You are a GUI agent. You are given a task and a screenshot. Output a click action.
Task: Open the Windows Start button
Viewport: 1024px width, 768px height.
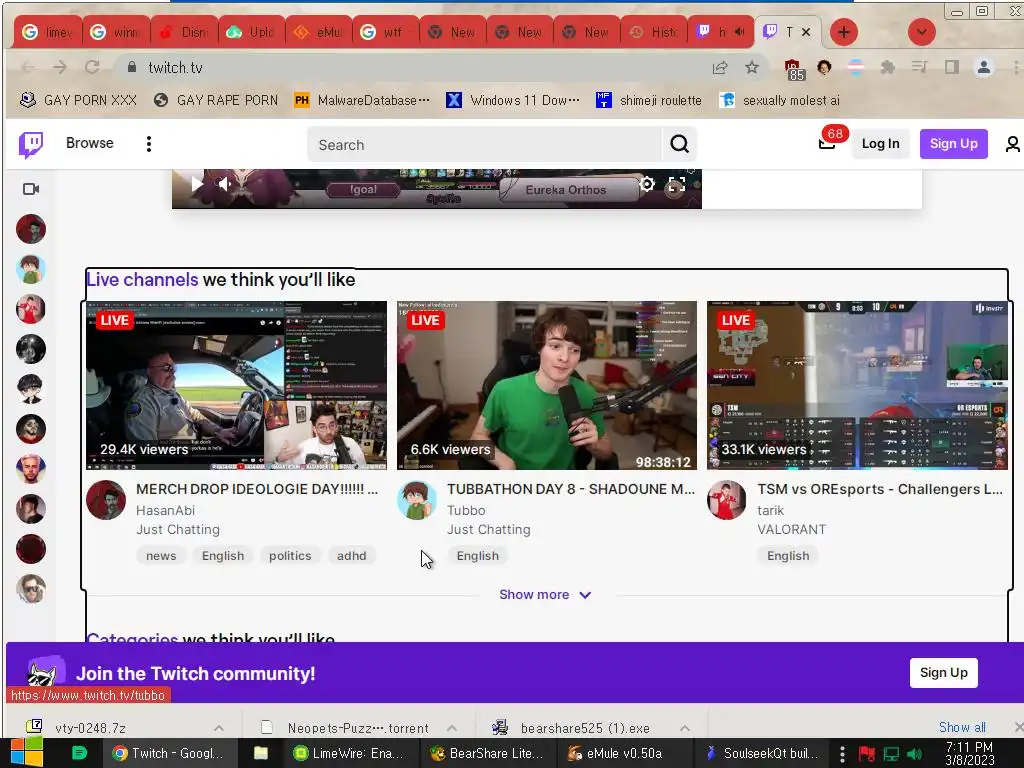pyautogui.click(x=27, y=753)
